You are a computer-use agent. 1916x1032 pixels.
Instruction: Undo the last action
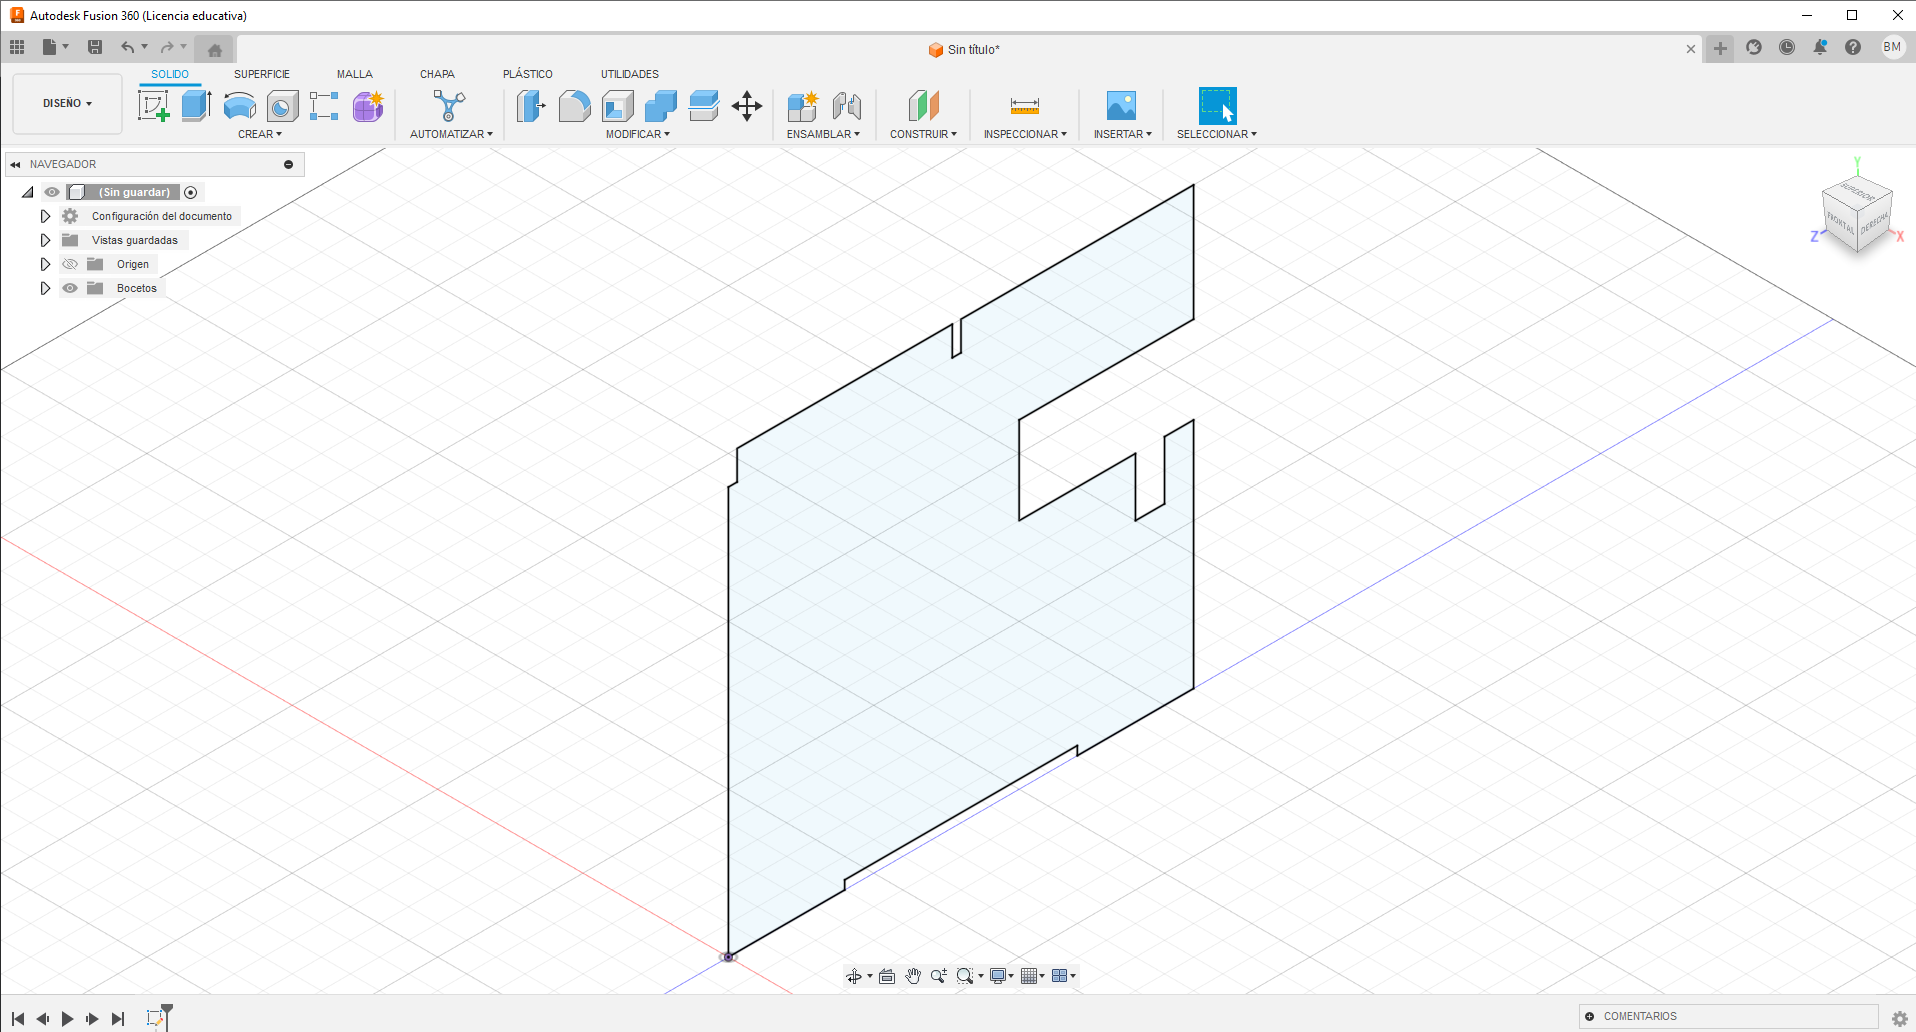pyautogui.click(x=127, y=47)
